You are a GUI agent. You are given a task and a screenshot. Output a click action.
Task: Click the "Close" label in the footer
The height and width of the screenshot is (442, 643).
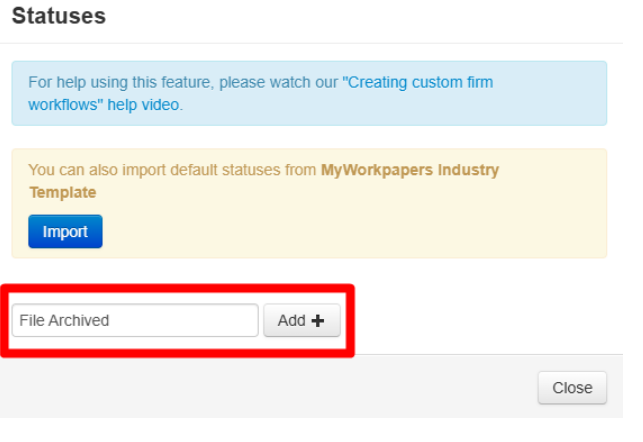tap(572, 388)
